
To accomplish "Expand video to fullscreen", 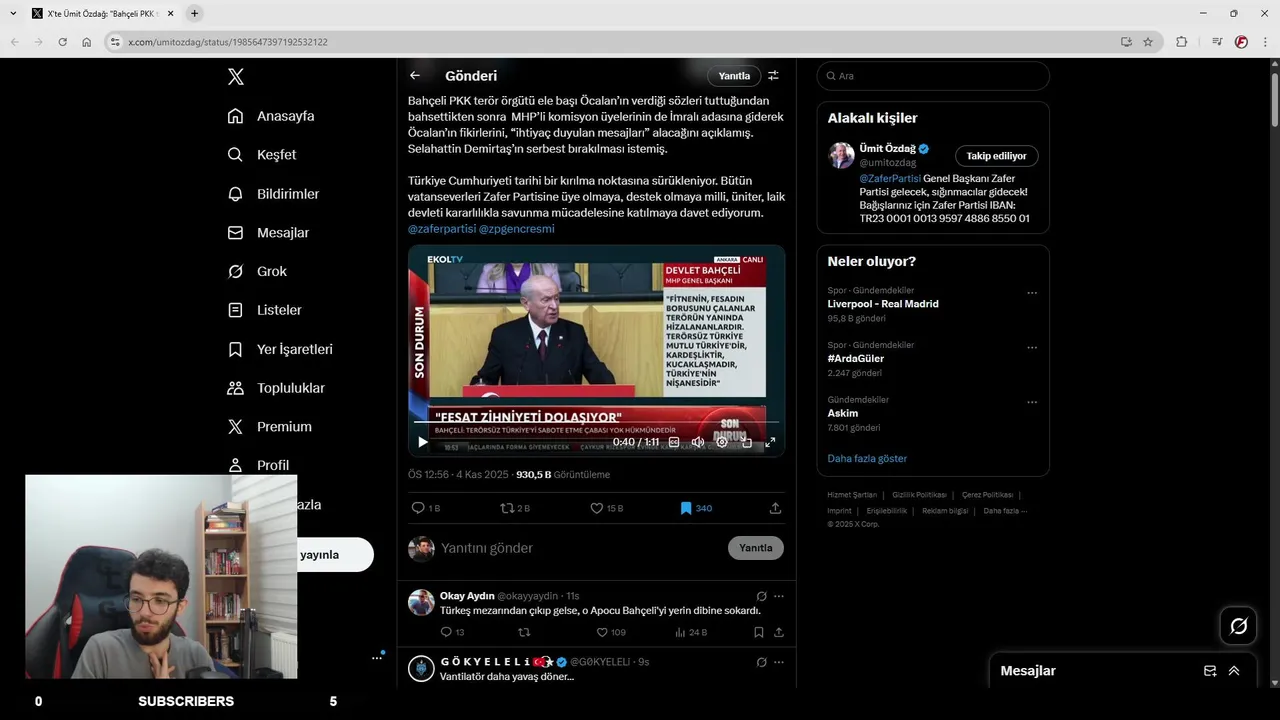I will 770,442.
